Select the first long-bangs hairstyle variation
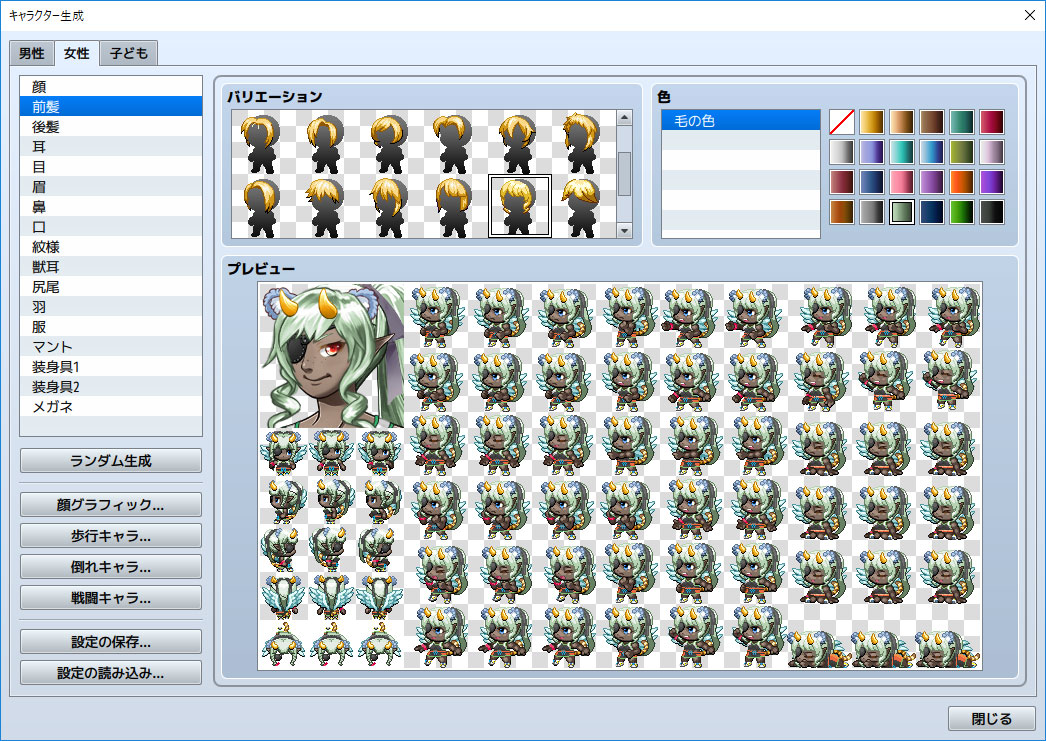The height and width of the screenshot is (741, 1046). click(x=262, y=140)
